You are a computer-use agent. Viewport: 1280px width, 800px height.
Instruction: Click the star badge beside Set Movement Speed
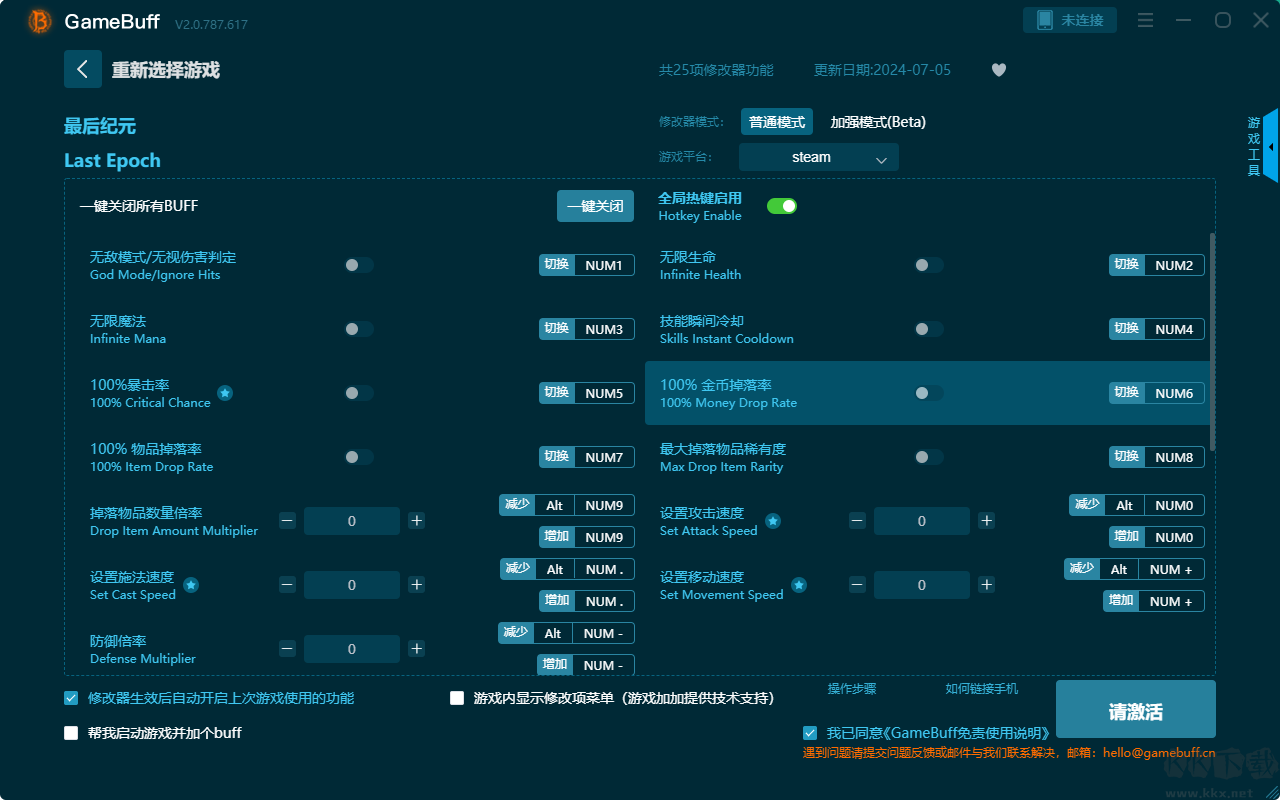tap(799, 585)
